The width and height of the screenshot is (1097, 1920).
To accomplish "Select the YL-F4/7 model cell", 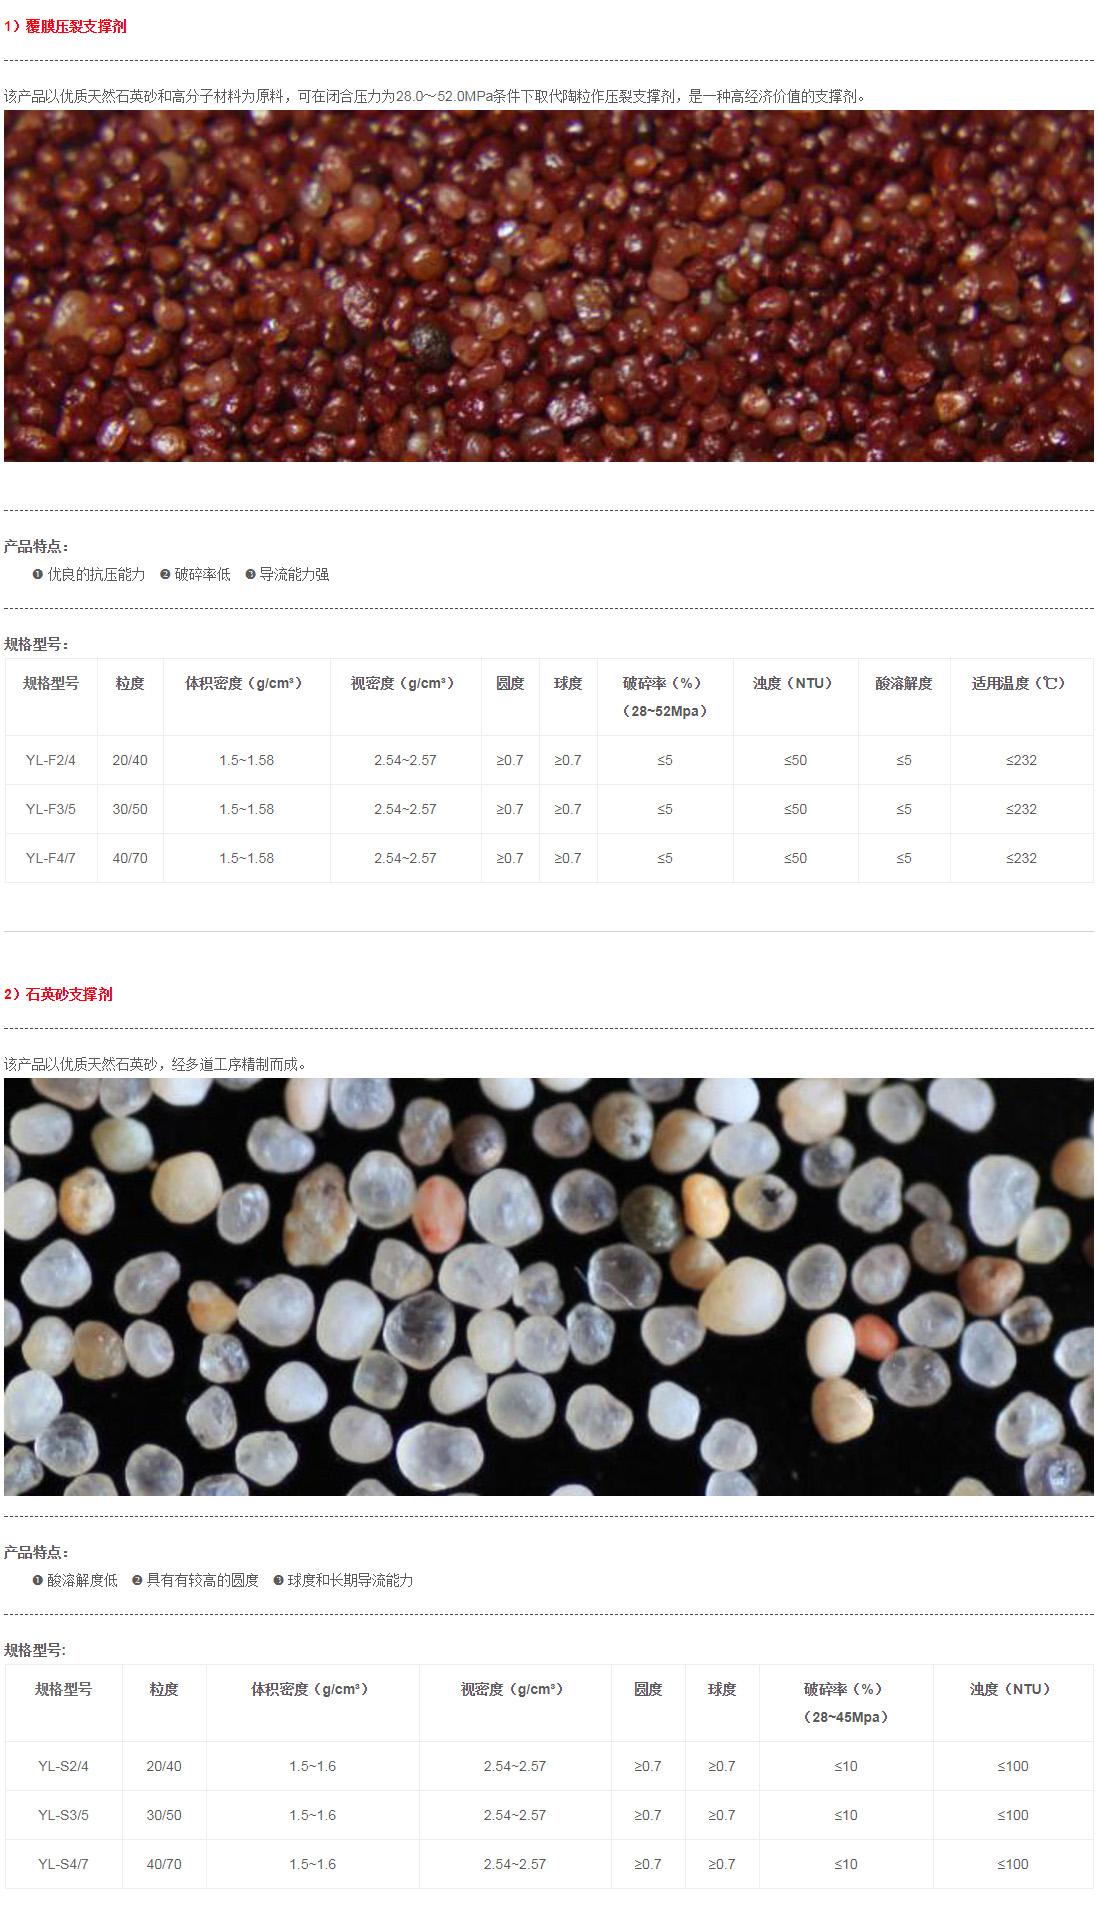I will click(x=51, y=859).
